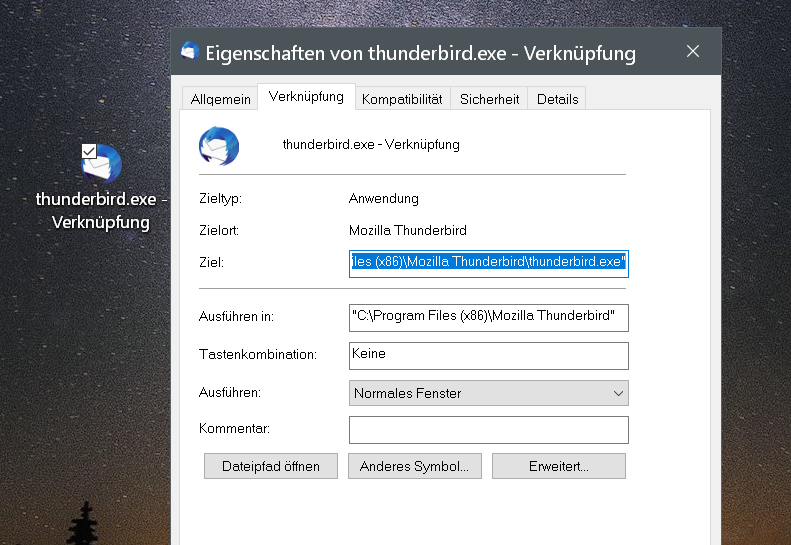791x545 pixels.
Task: Switch to the Allgemein tab
Action: 220,99
